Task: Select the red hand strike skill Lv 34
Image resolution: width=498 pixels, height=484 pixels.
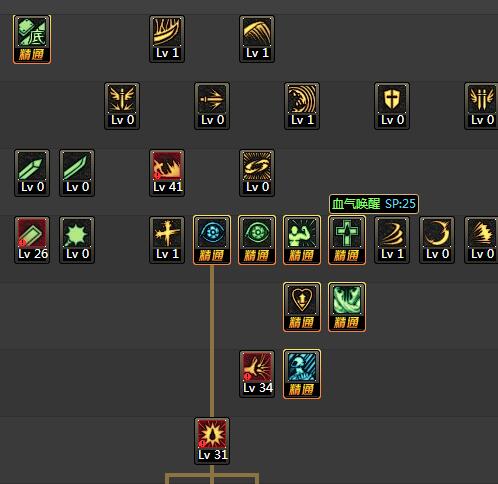Action: point(257,374)
